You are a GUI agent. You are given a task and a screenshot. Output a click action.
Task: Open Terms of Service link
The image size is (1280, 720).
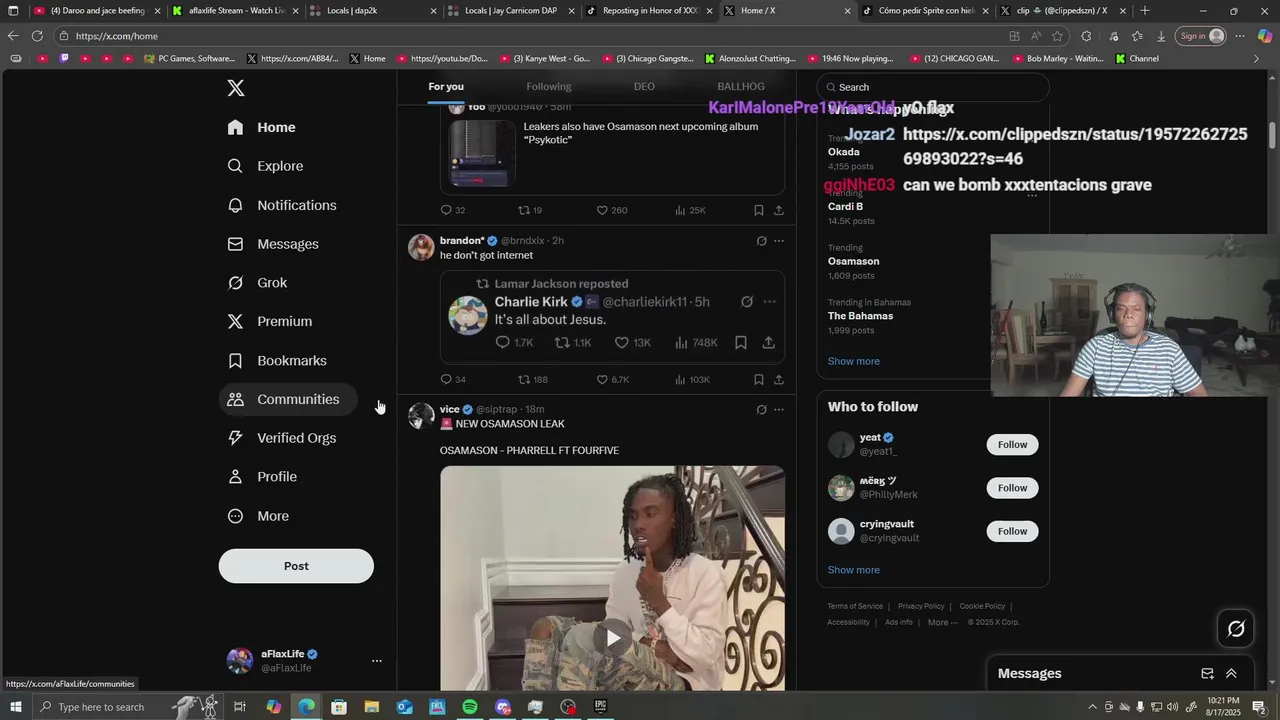[855, 606]
